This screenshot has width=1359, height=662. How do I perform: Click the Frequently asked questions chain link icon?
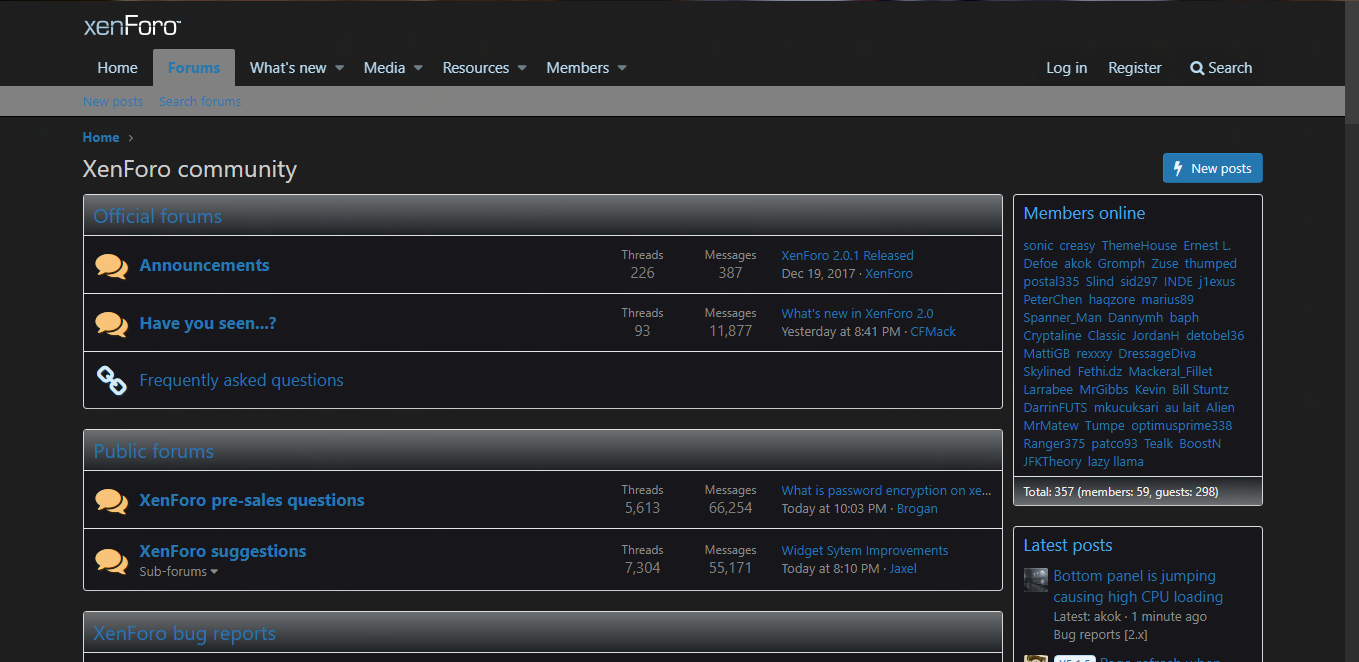click(111, 380)
